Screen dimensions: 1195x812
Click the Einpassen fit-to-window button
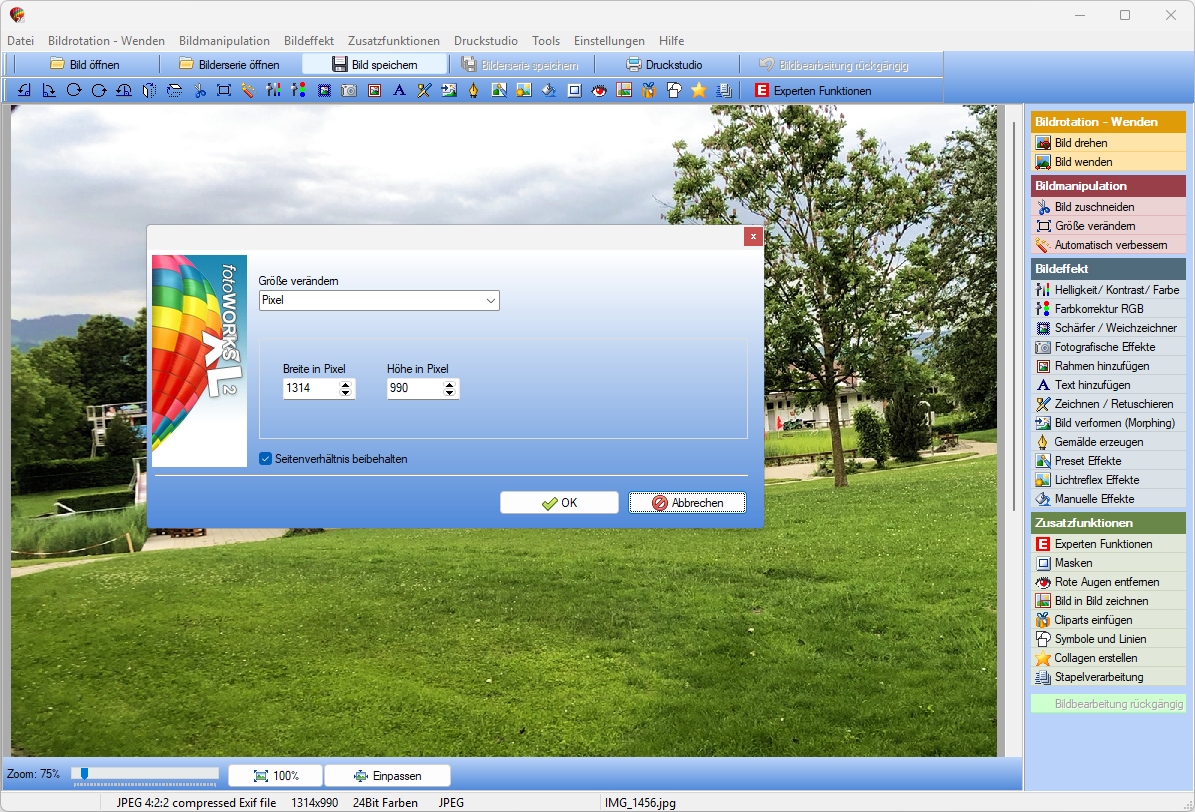click(x=387, y=775)
